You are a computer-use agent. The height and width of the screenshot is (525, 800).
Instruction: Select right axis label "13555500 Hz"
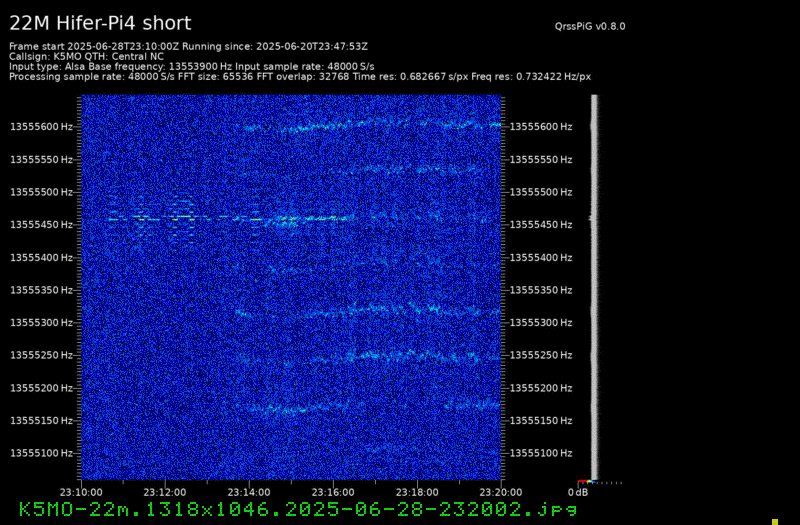tap(541, 192)
